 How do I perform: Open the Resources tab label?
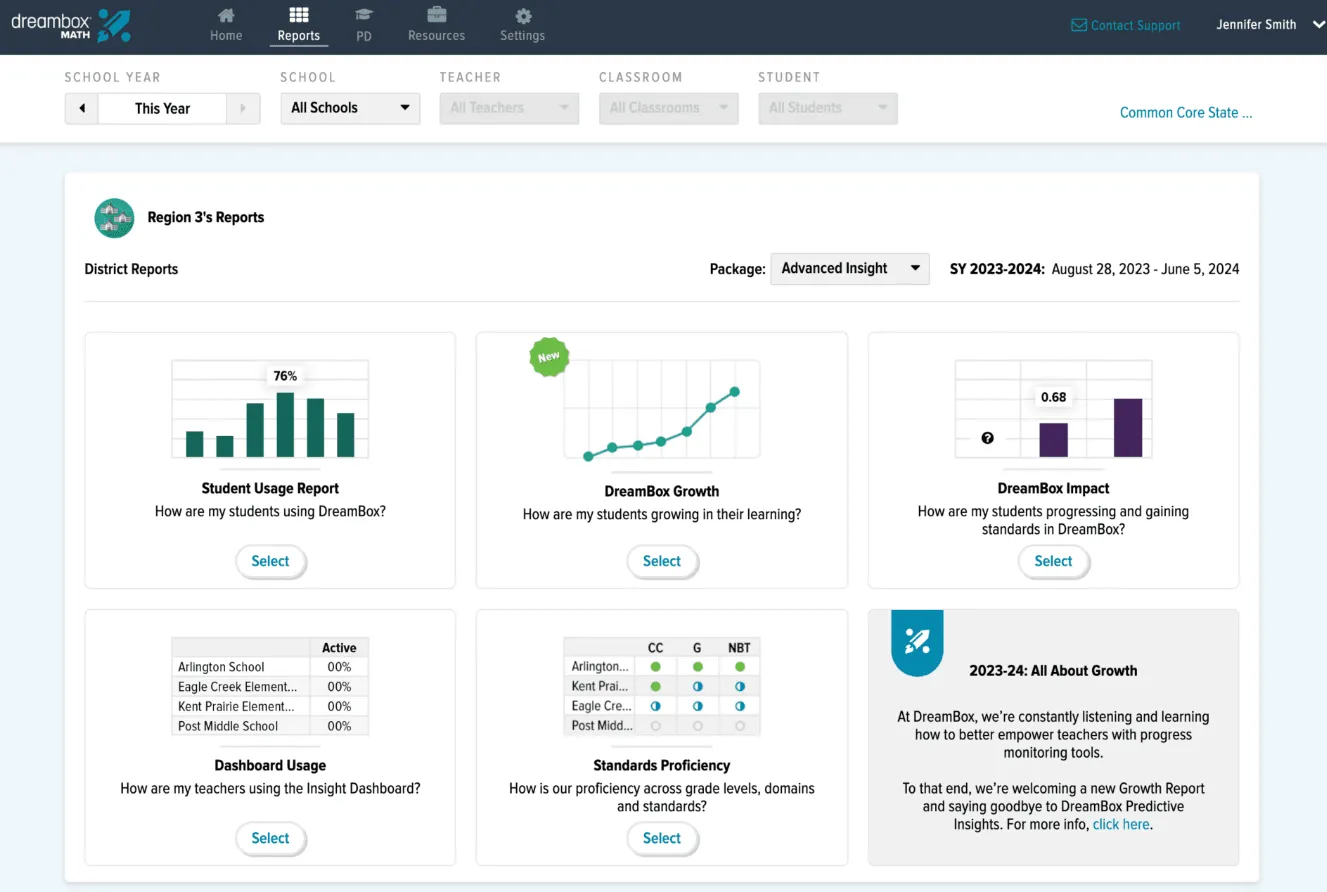[x=436, y=36]
